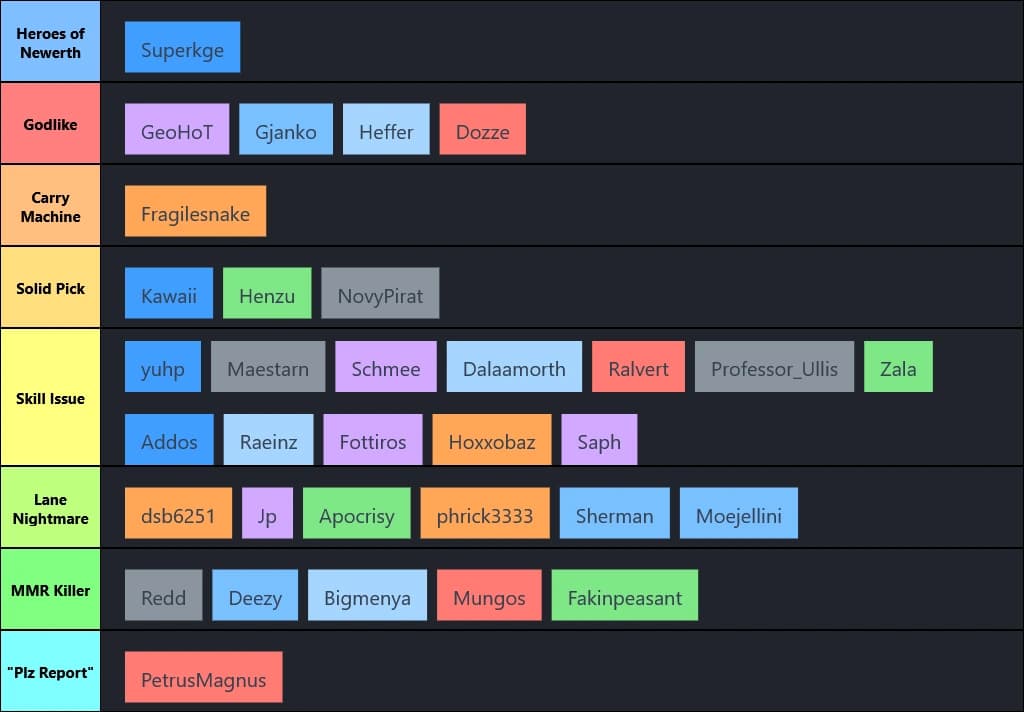Select the GeoHoT tile in Godlike
This screenshot has height=712, width=1024.
pos(177,129)
